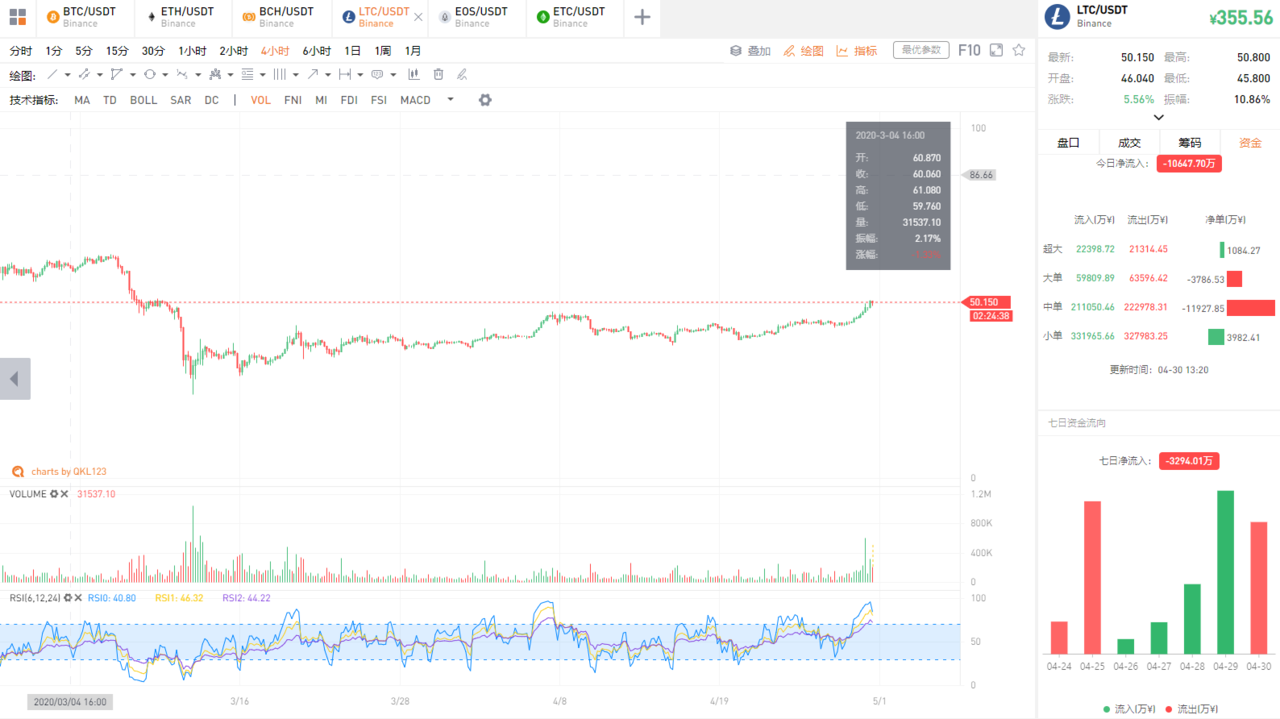Image resolution: width=1280 pixels, height=719 pixels.
Task: Switch to ETH/USDT tab
Action: 185,17
